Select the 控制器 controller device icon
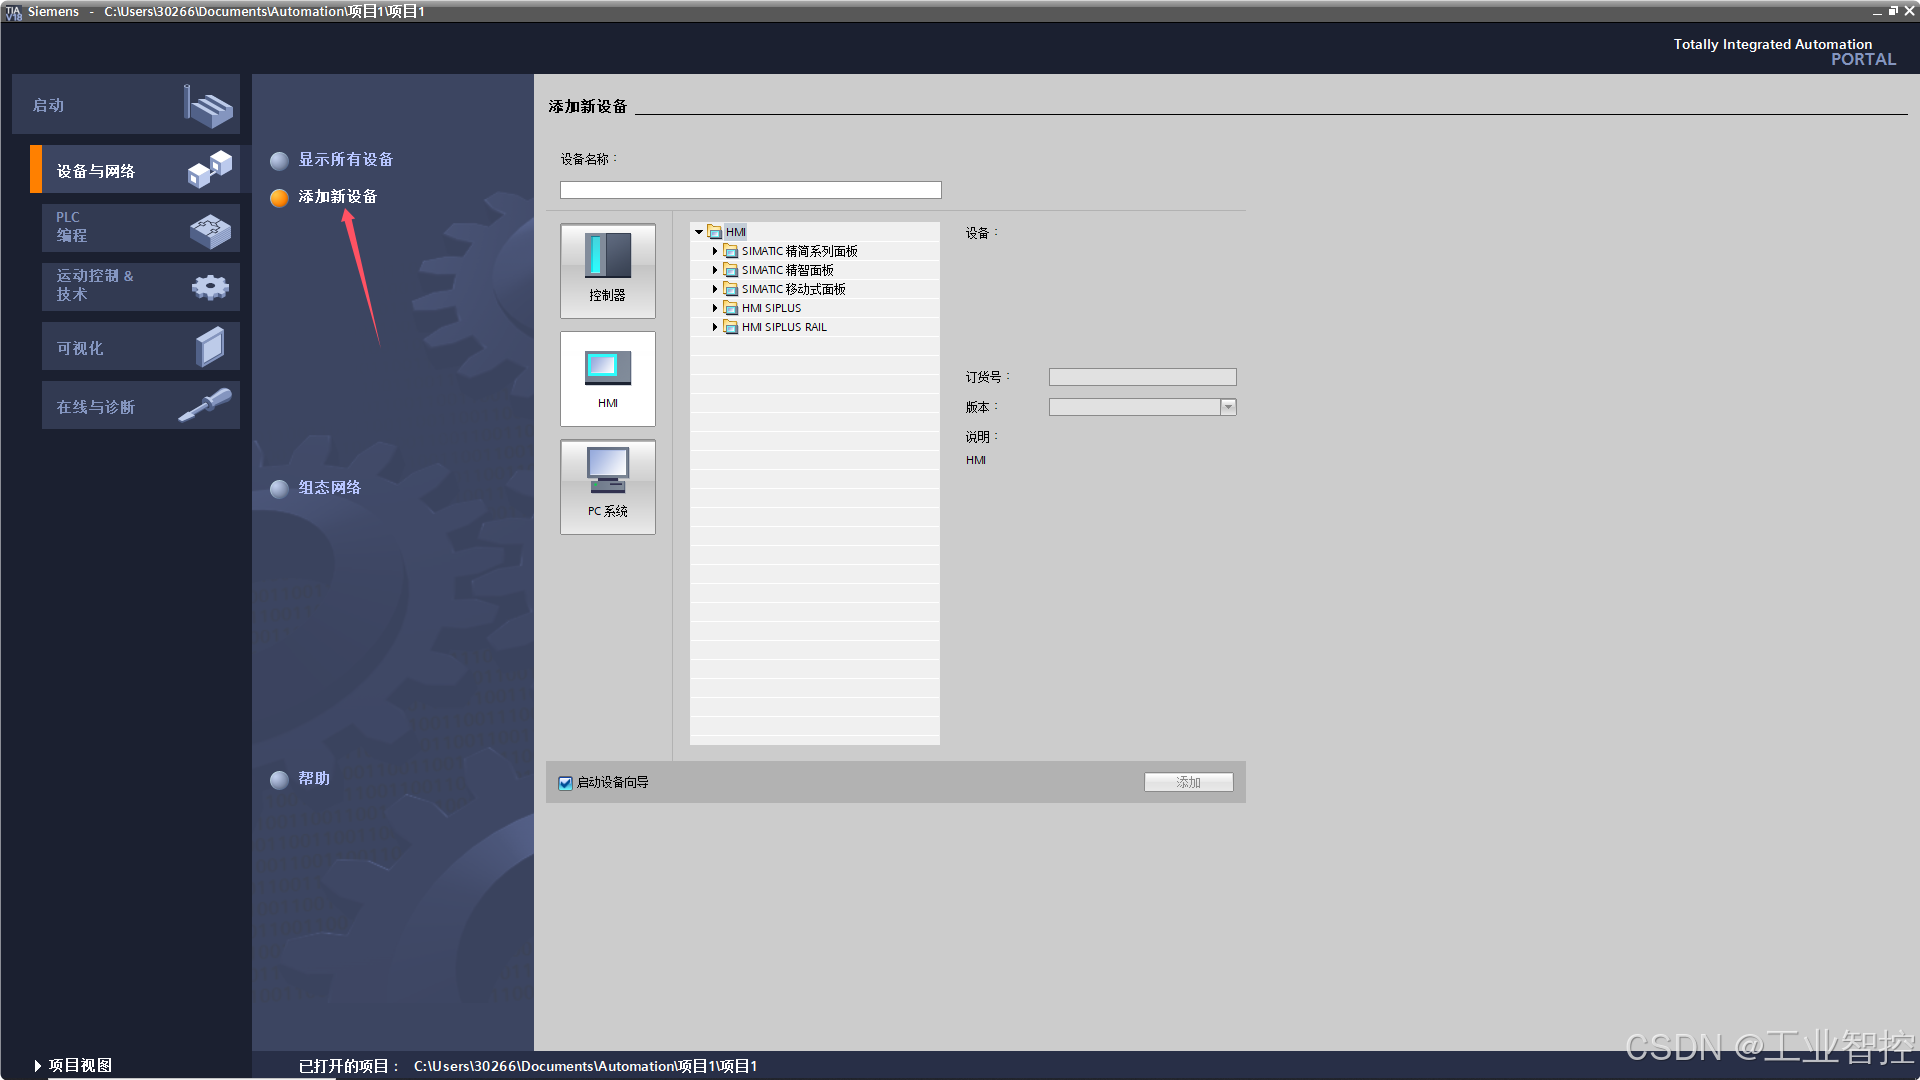The width and height of the screenshot is (1920, 1080). pos(607,269)
